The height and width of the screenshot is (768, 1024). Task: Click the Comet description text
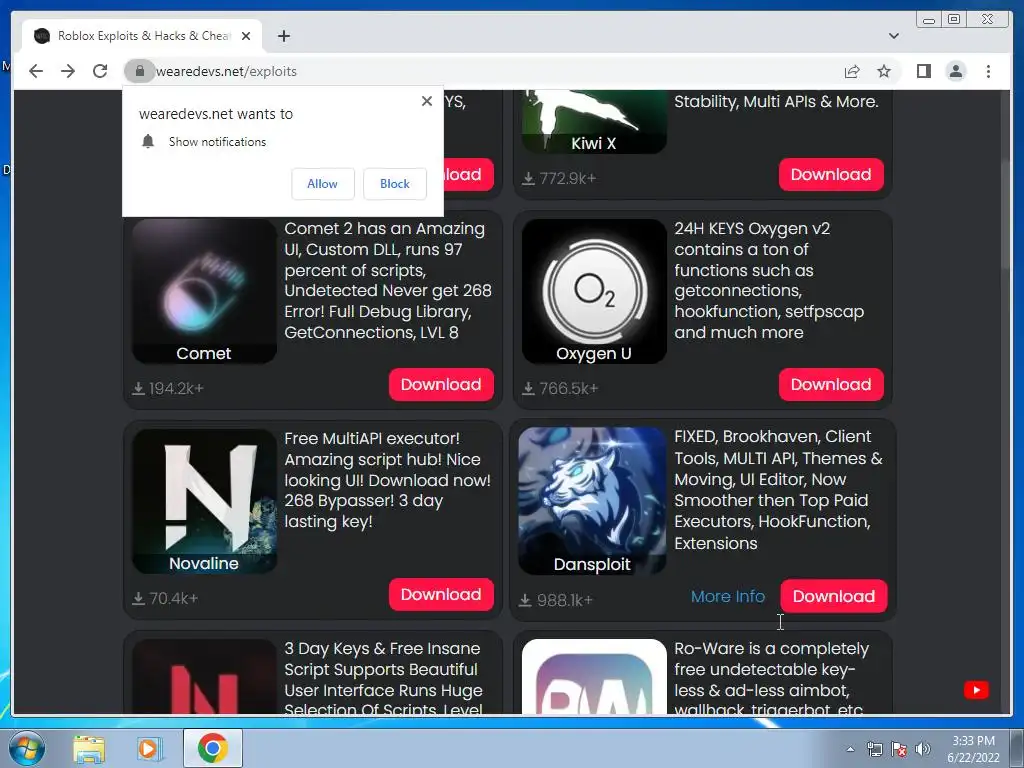tap(388, 280)
